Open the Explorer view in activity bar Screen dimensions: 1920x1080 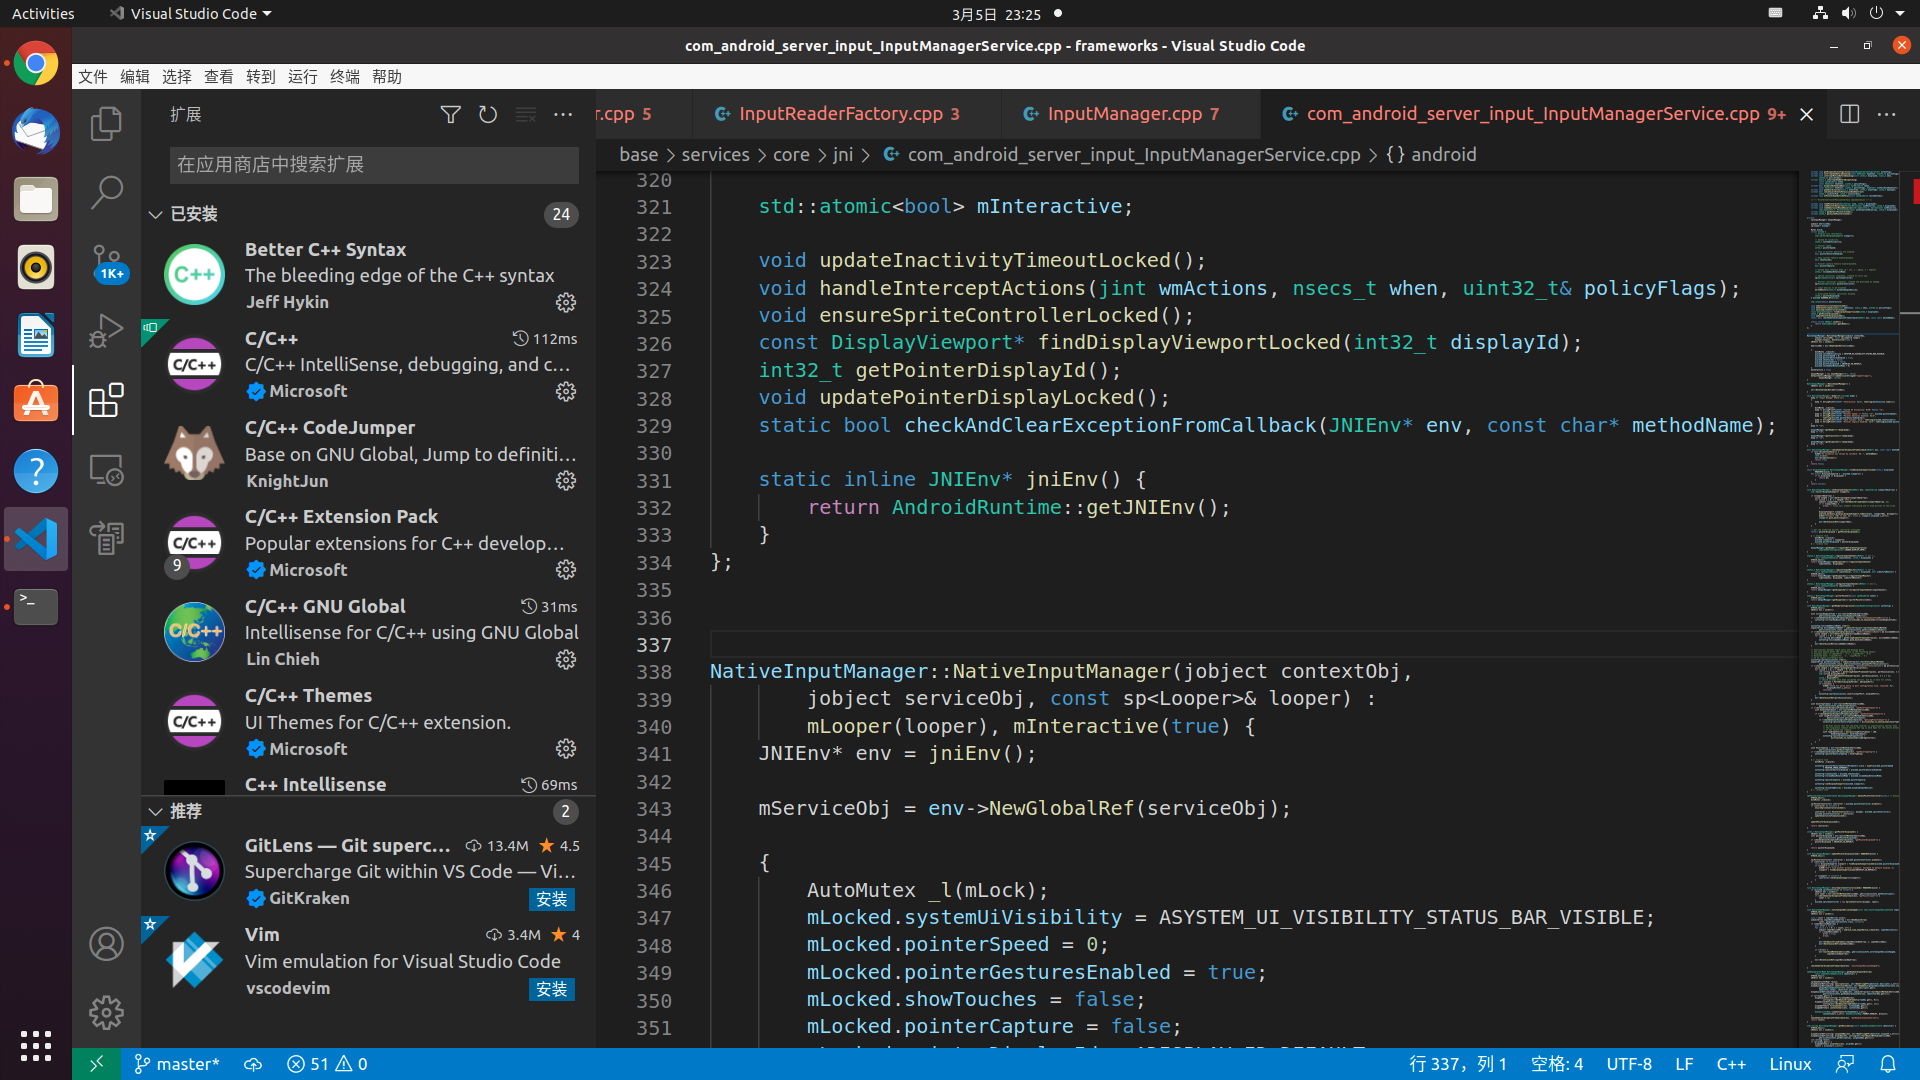coord(106,124)
